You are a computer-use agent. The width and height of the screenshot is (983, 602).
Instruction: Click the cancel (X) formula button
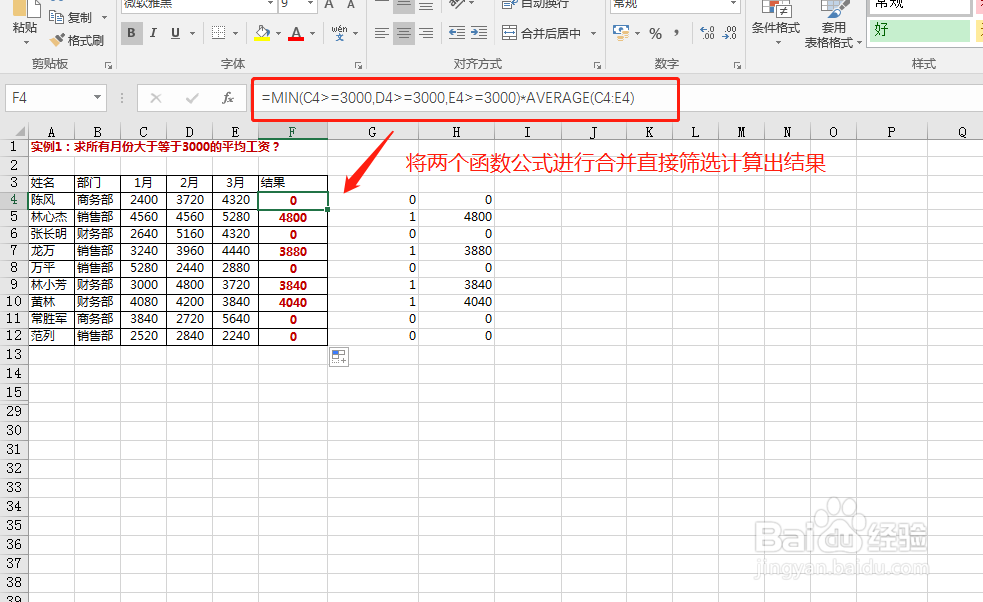coord(156,98)
